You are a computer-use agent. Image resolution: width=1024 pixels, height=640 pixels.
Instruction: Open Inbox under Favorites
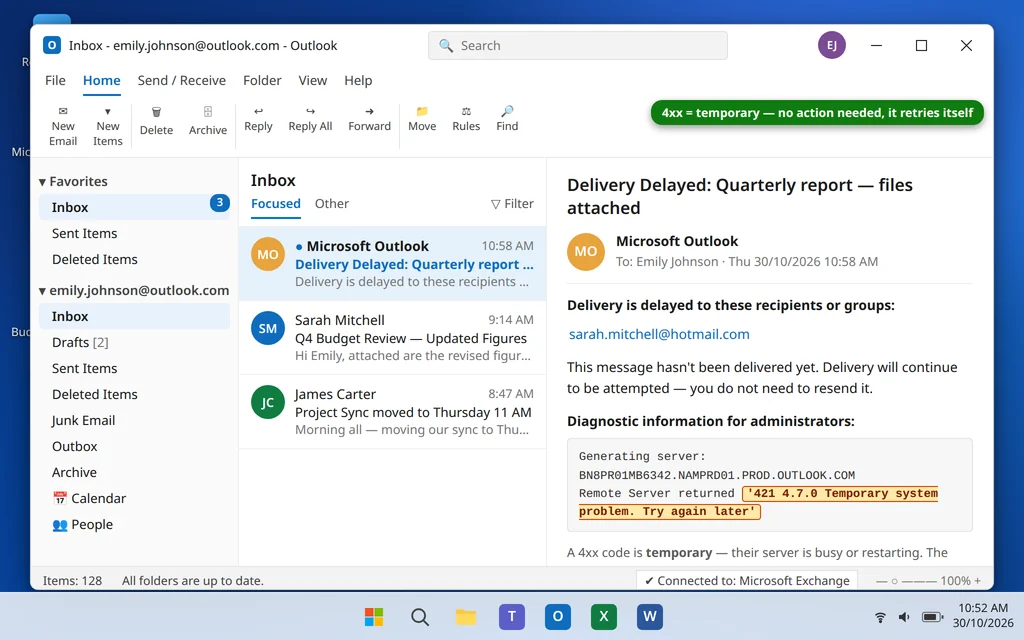pos(134,207)
